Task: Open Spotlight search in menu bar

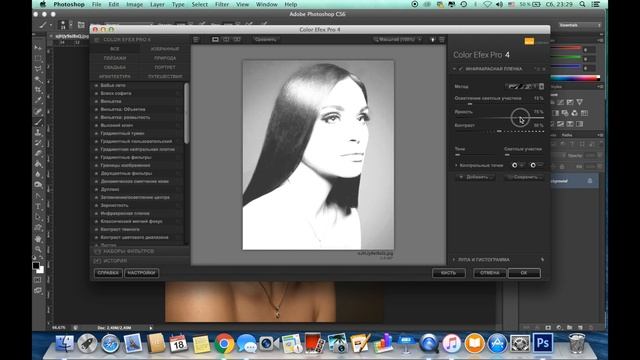Action: coord(582,4)
